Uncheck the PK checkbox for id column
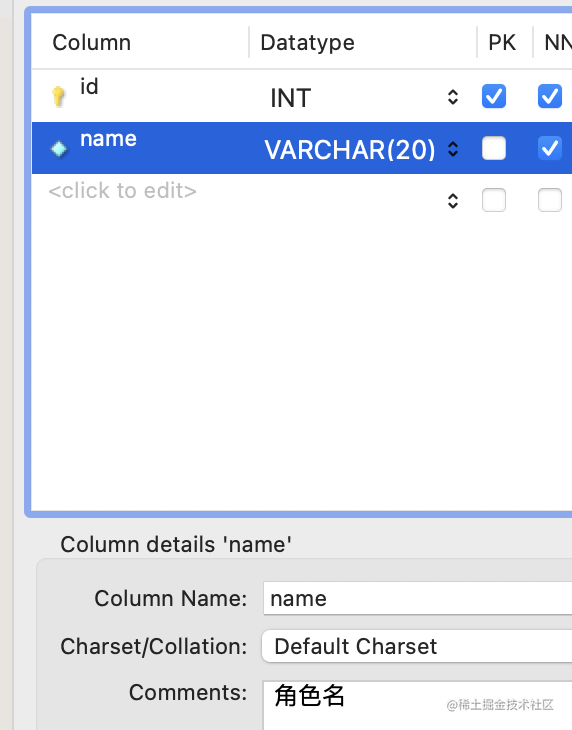The width and height of the screenshot is (572, 730). [x=494, y=96]
